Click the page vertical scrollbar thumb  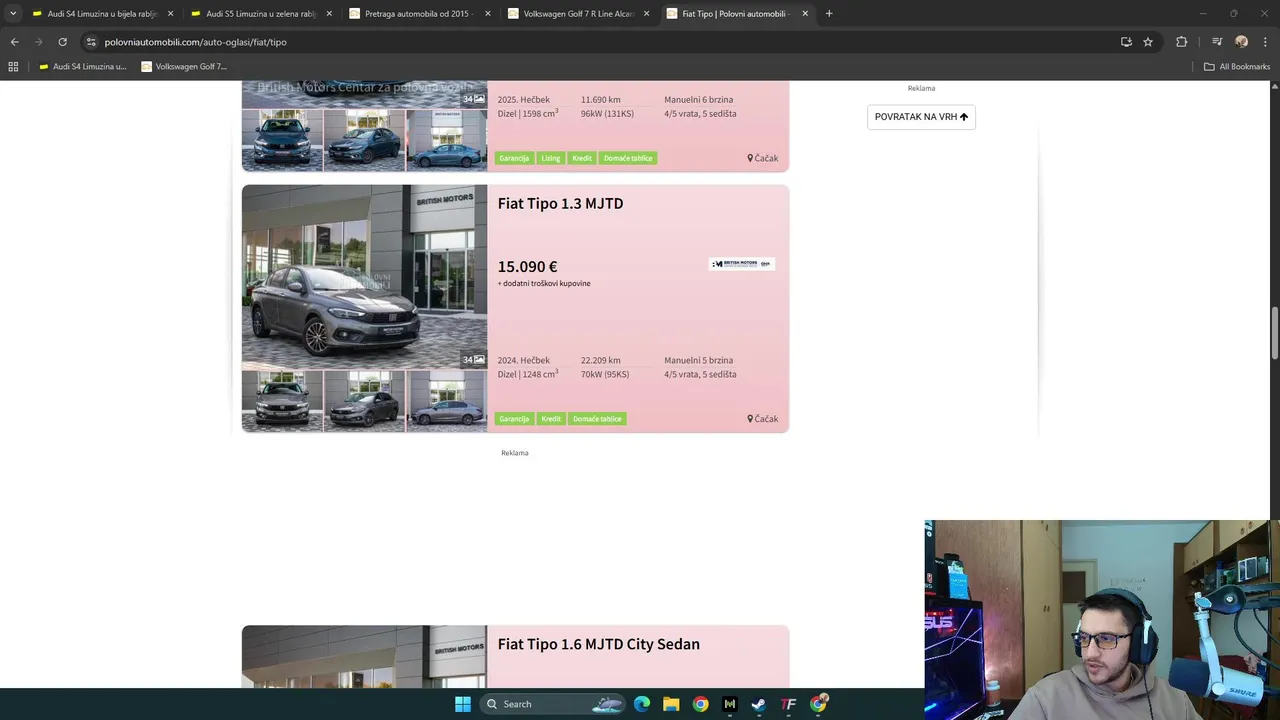coord(1274,334)
